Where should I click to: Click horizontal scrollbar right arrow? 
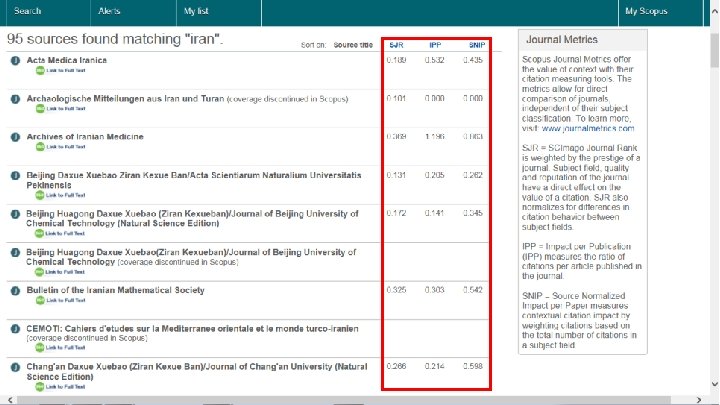click(x=699, y=400)
